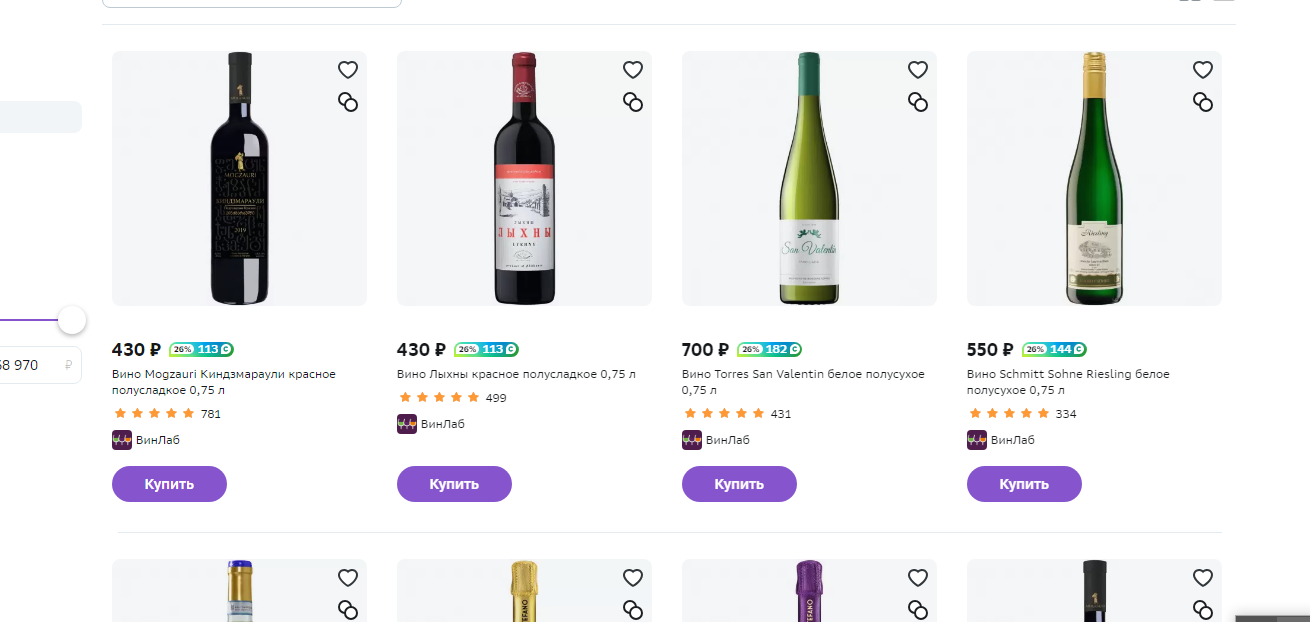Click the ВинЛаб seller logo under Лыхны

coord(407,424)
